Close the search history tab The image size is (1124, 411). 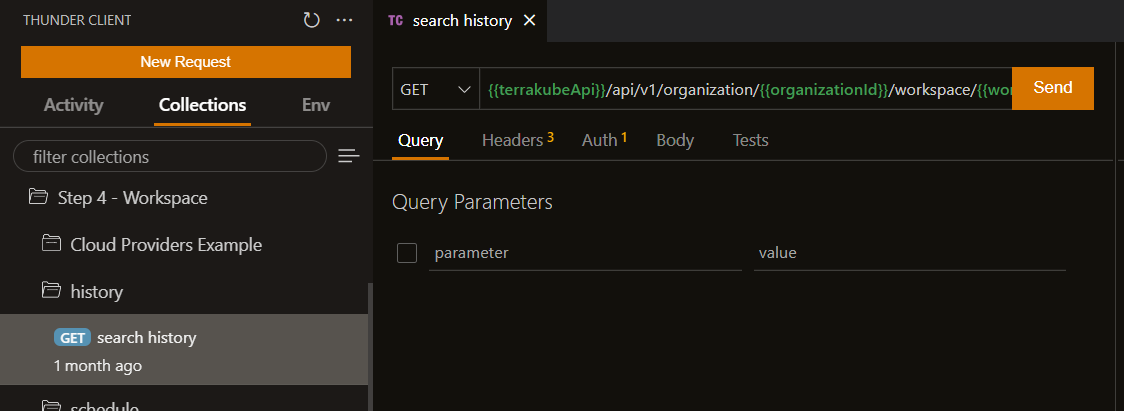pos(529,21)
